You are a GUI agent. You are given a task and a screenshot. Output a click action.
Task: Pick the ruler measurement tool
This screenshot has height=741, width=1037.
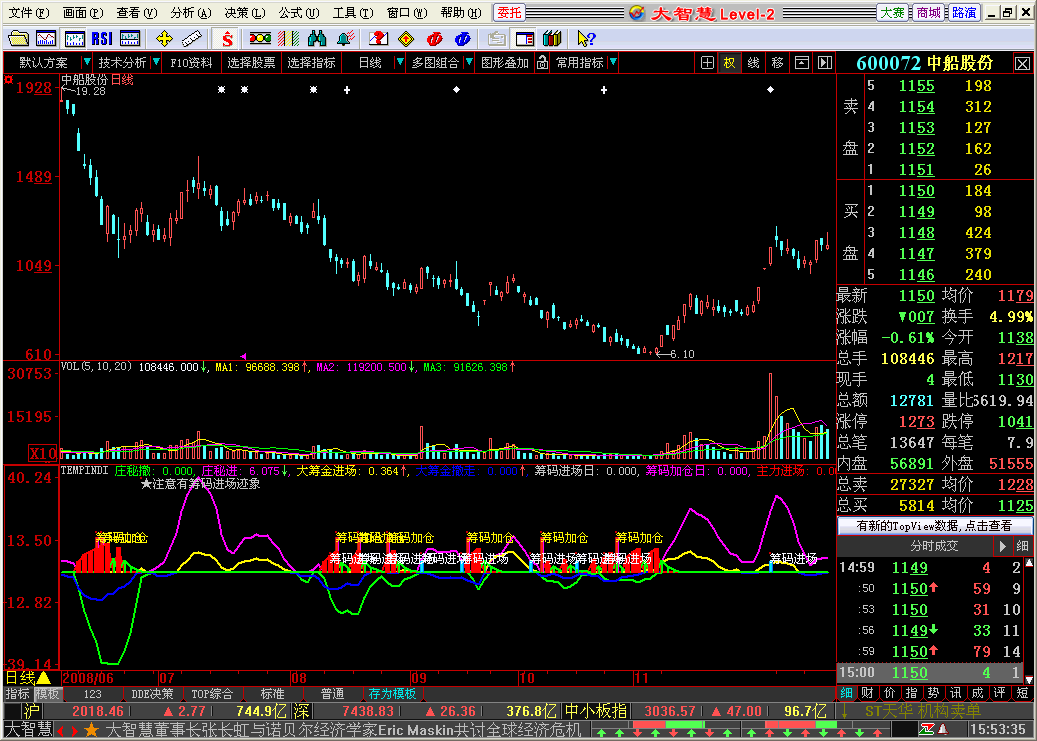coord(192,38)
